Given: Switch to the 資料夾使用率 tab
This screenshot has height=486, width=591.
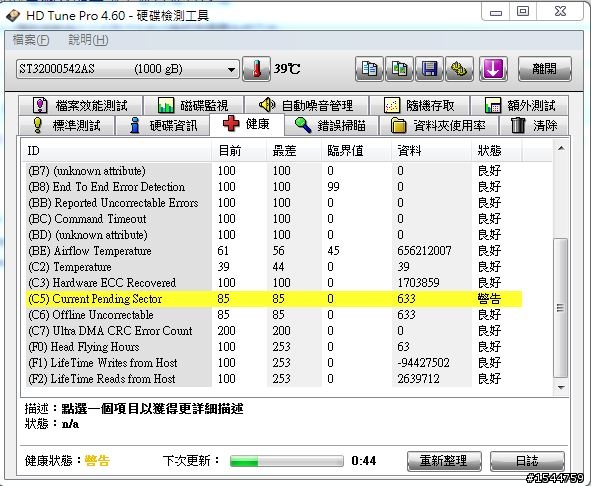Looking at the screenshot, I should point(439,125).
